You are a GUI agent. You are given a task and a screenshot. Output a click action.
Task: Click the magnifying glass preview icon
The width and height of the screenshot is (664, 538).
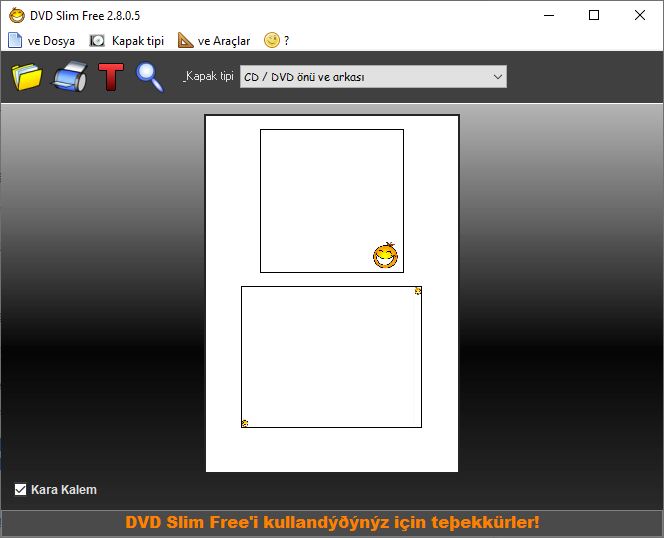149,78
